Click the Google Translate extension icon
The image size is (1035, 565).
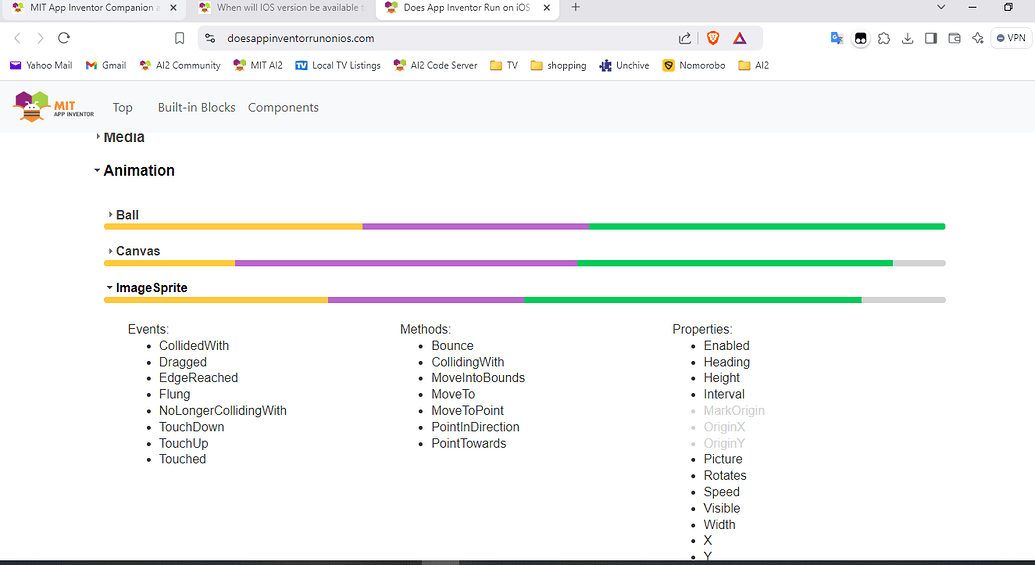(x=837, y=38)
